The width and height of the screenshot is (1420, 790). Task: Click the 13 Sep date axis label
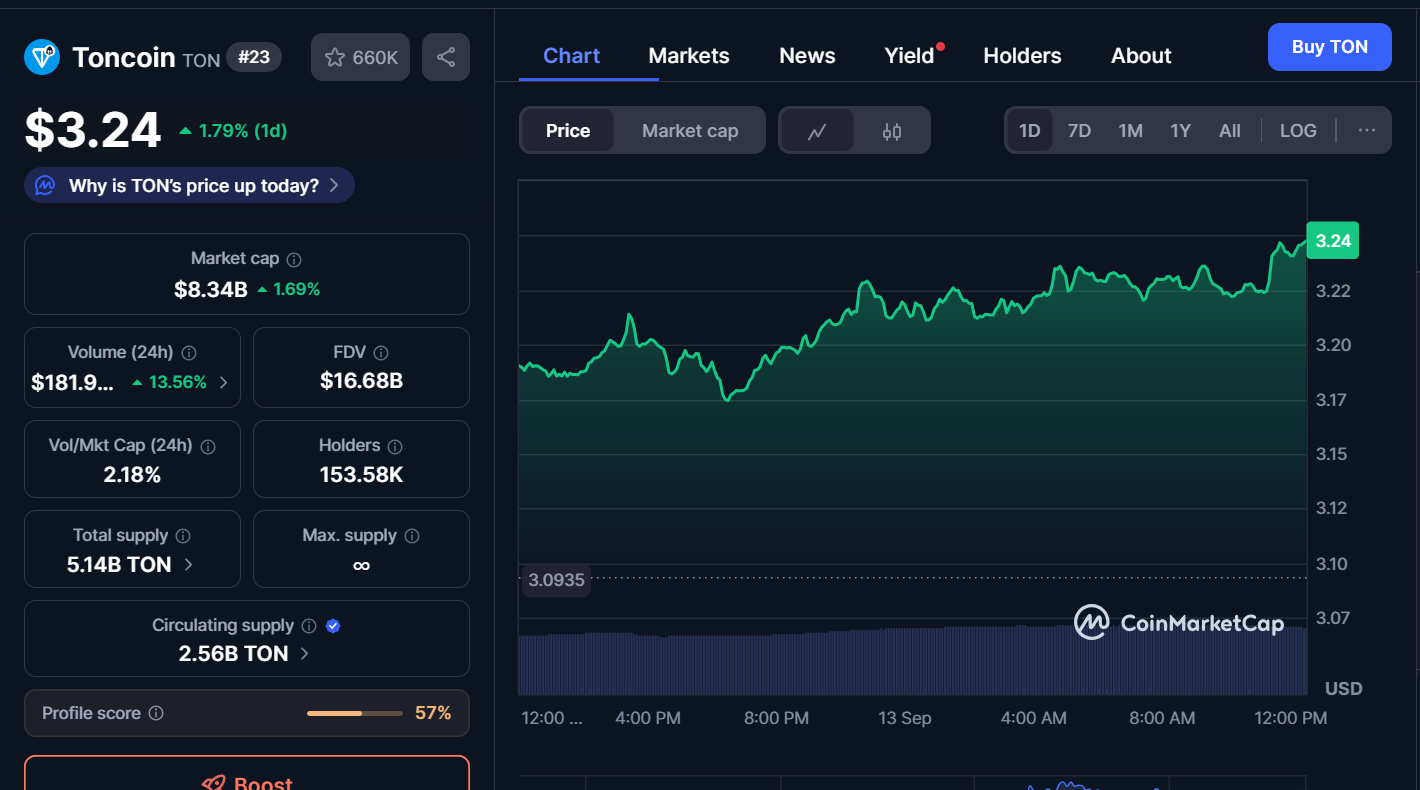(905, 718)
